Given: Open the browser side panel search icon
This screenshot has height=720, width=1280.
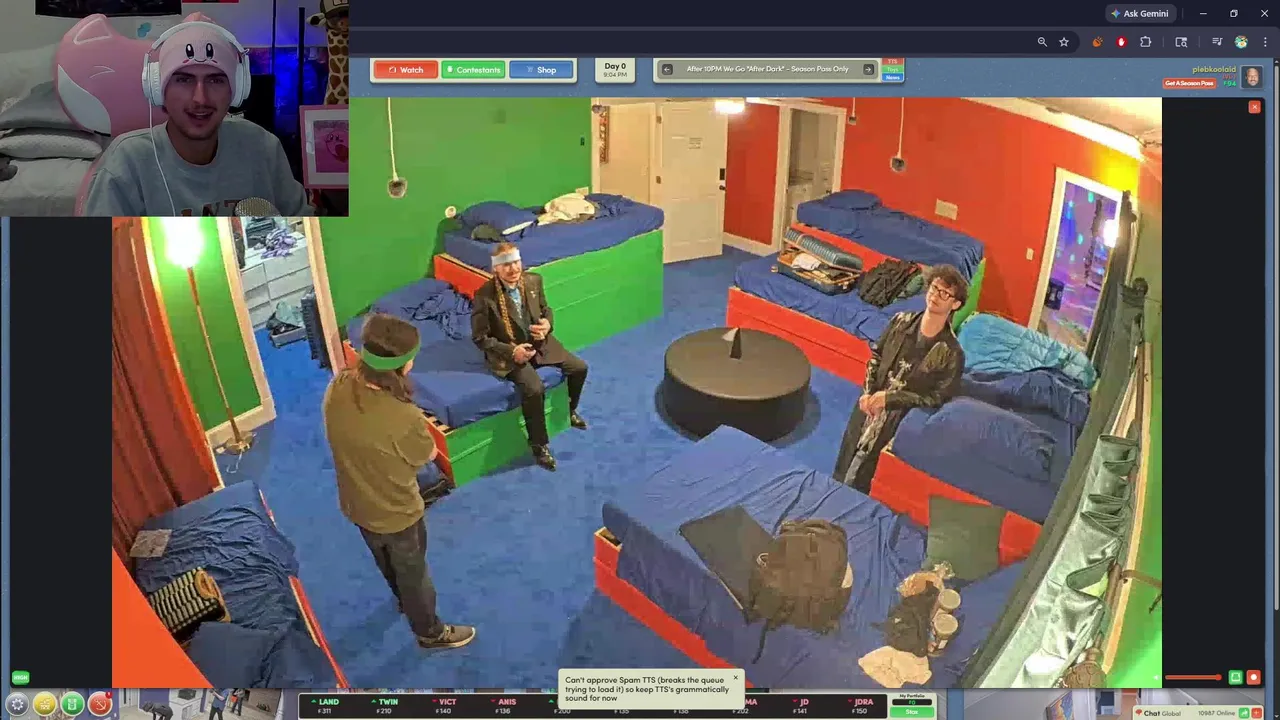Looking at the screenshot, I should point(1181,42).
